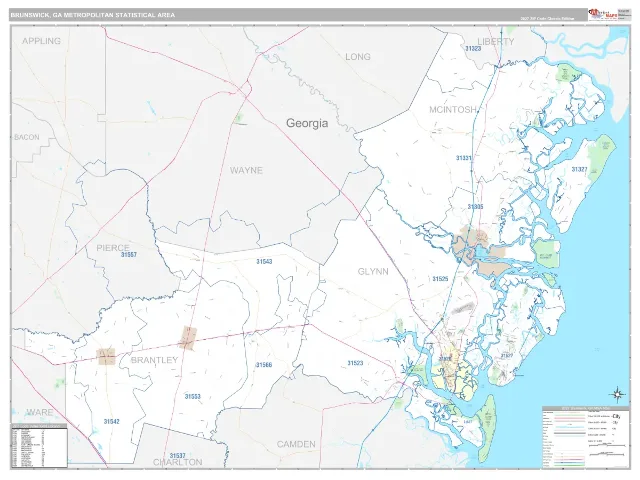Select the MCINTOSH county label
This screenshot has height=480, width=640.
point(453,109)
